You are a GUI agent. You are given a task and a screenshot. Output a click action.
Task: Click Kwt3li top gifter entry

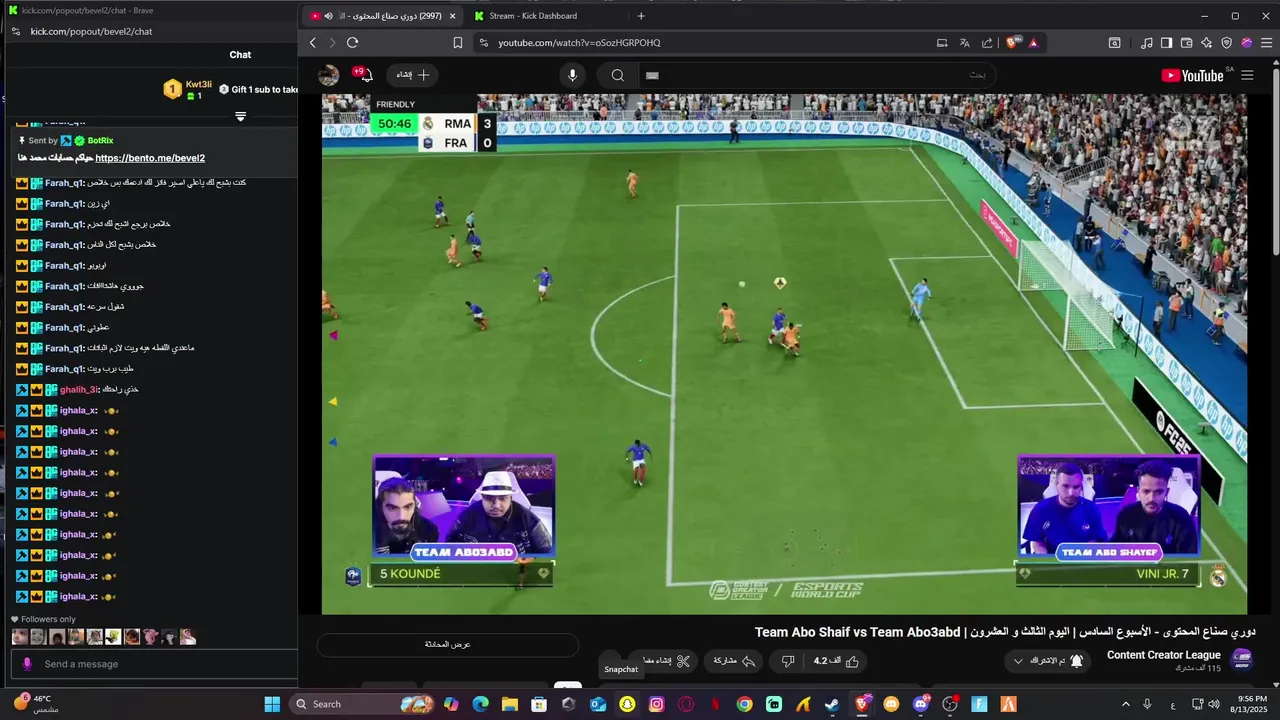[188, 90]
